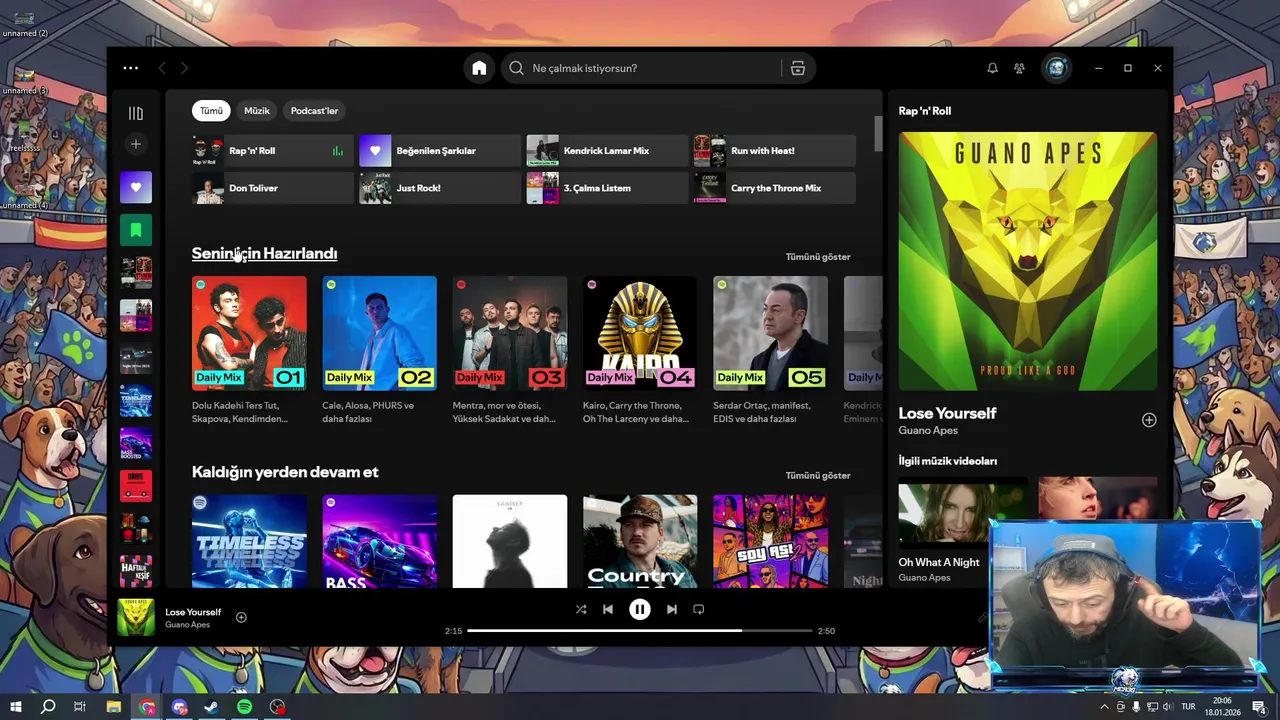The height and width of the screenshot is (720, 1280).
Task: Open the Senin İçin Hazırlandı heading link
Action: [264, 254]
